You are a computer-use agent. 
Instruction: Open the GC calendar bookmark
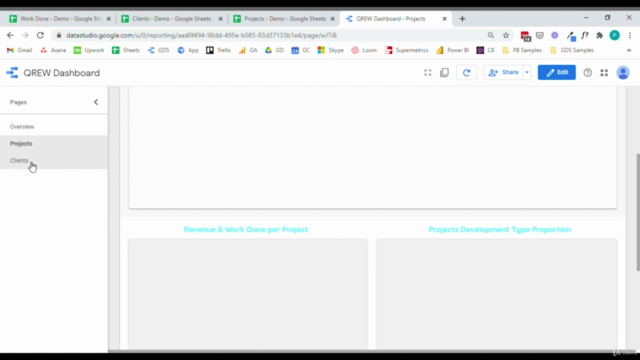300,50
